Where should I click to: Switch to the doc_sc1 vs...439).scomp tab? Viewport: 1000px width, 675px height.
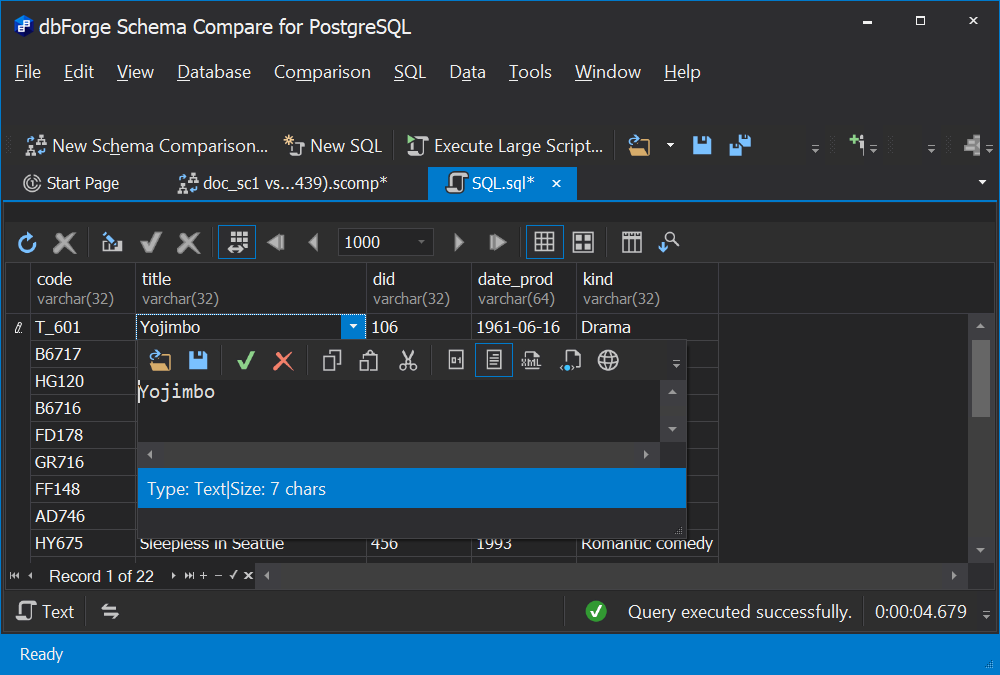tap(283, 183)
